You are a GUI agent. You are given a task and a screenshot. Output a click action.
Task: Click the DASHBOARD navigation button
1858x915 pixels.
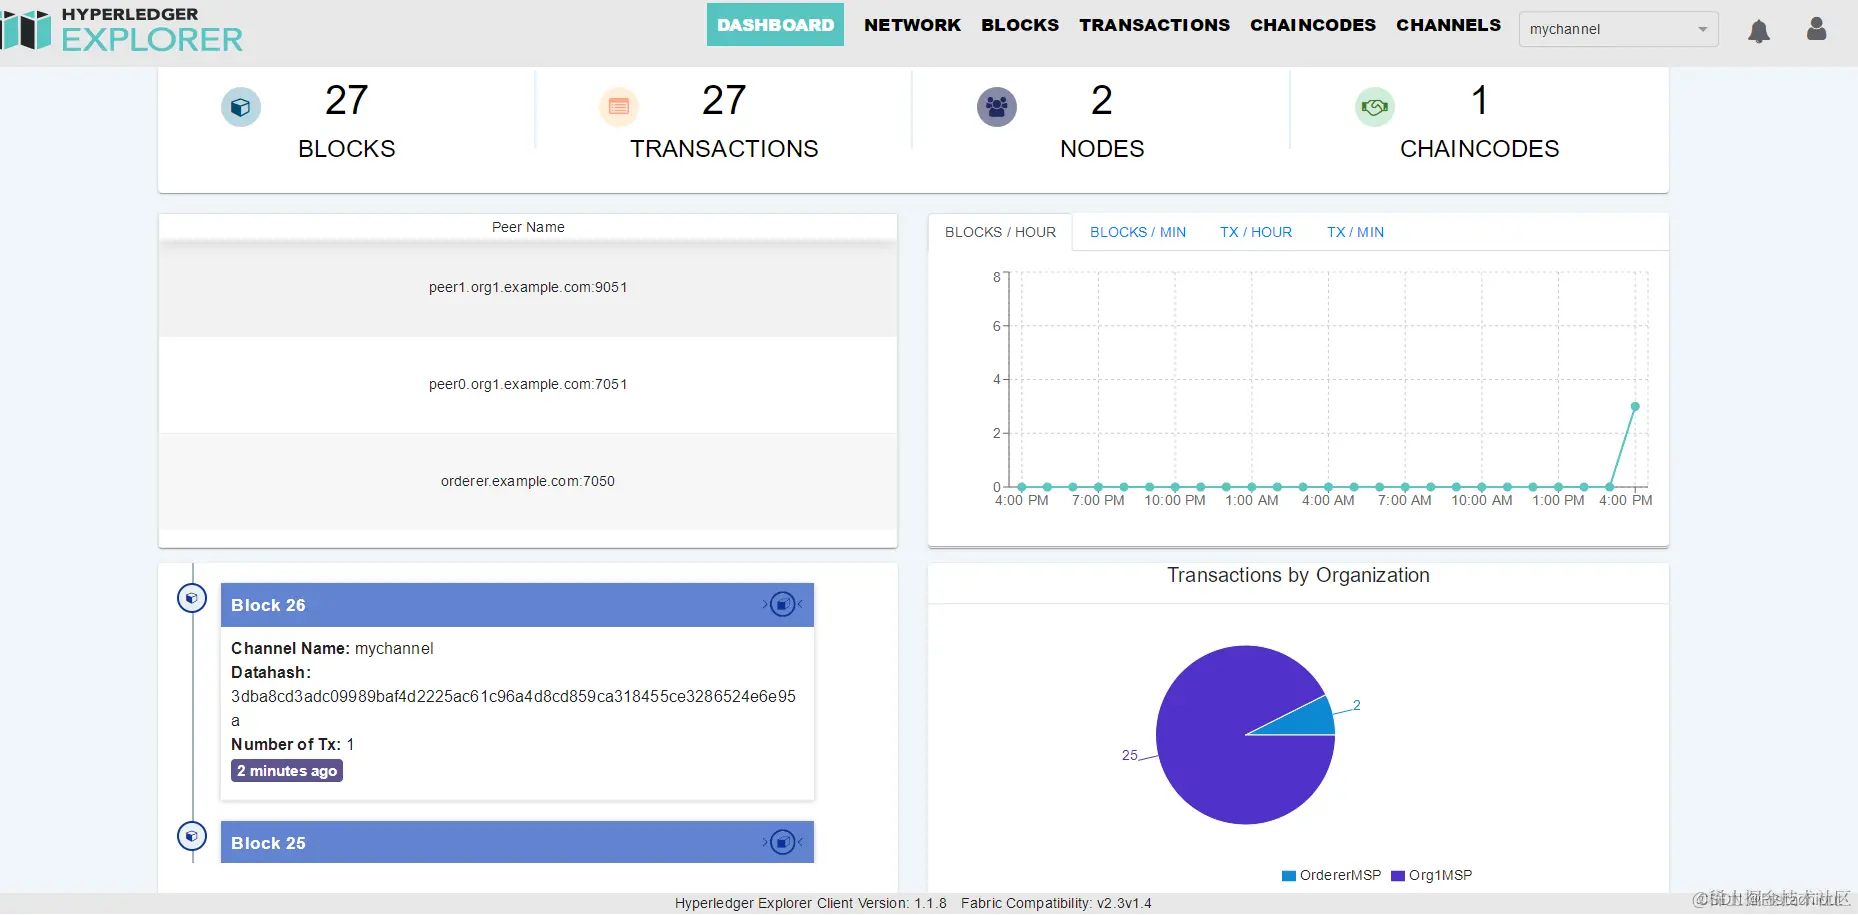pos(775,24)
